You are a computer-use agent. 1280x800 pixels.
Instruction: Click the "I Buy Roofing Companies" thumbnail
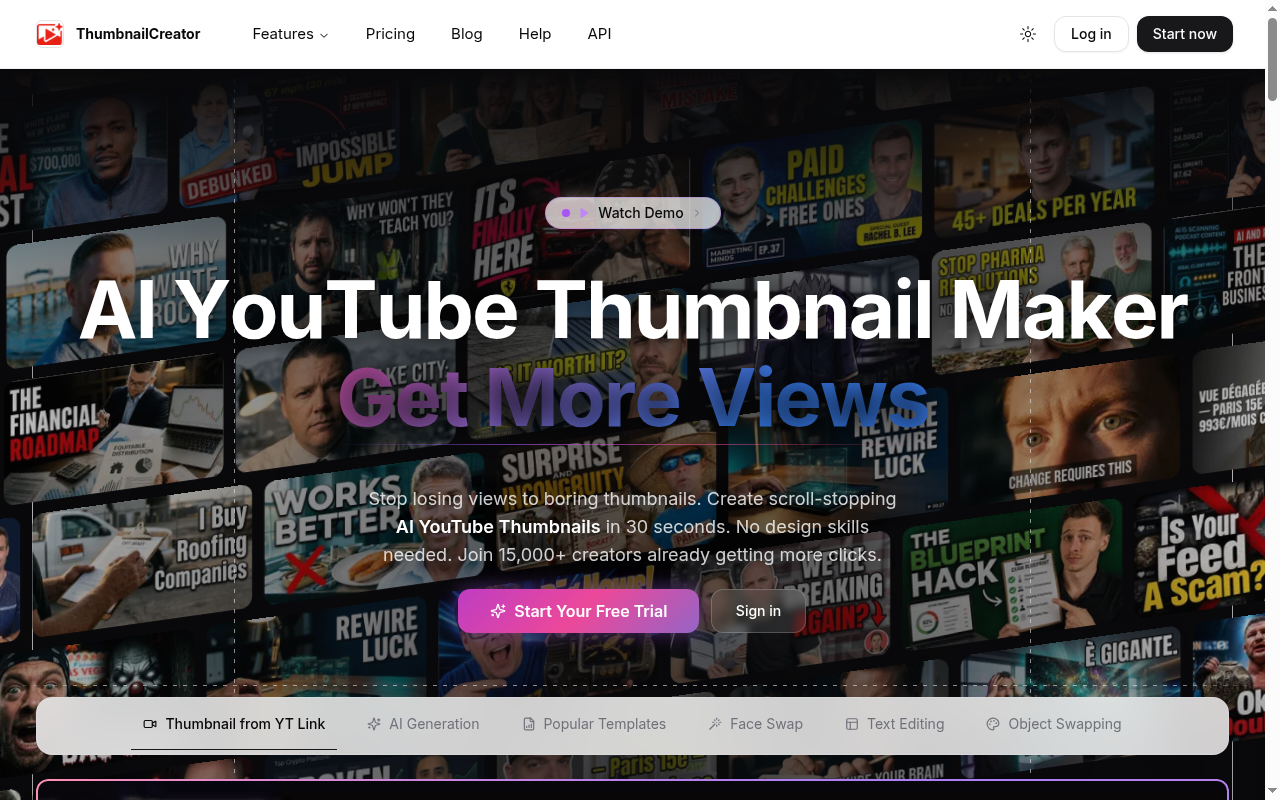[140, 560]
